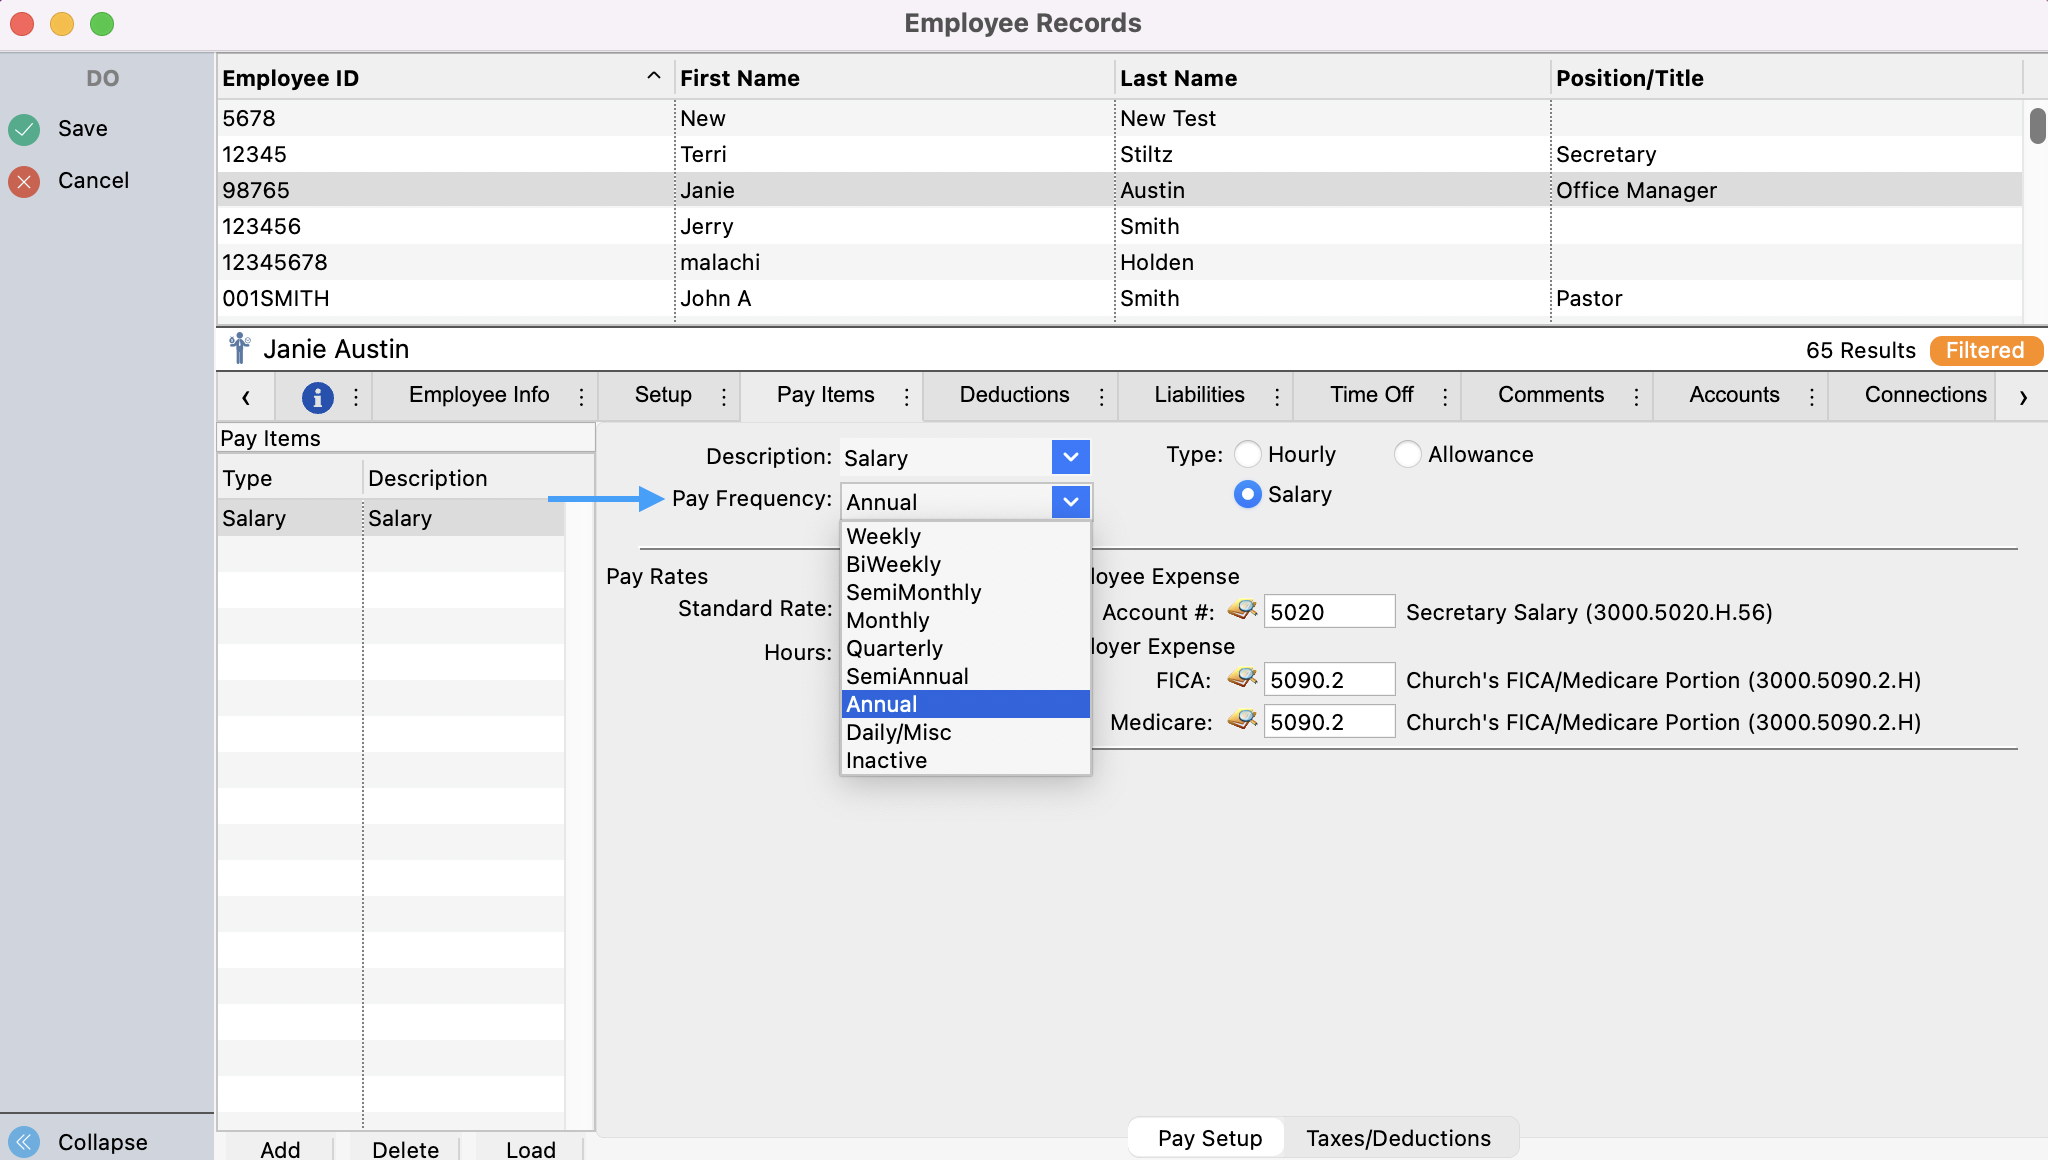Click the person icon beside Janie Austin
Viewport: 2048px width, 1160px height.
pos(239,349)
